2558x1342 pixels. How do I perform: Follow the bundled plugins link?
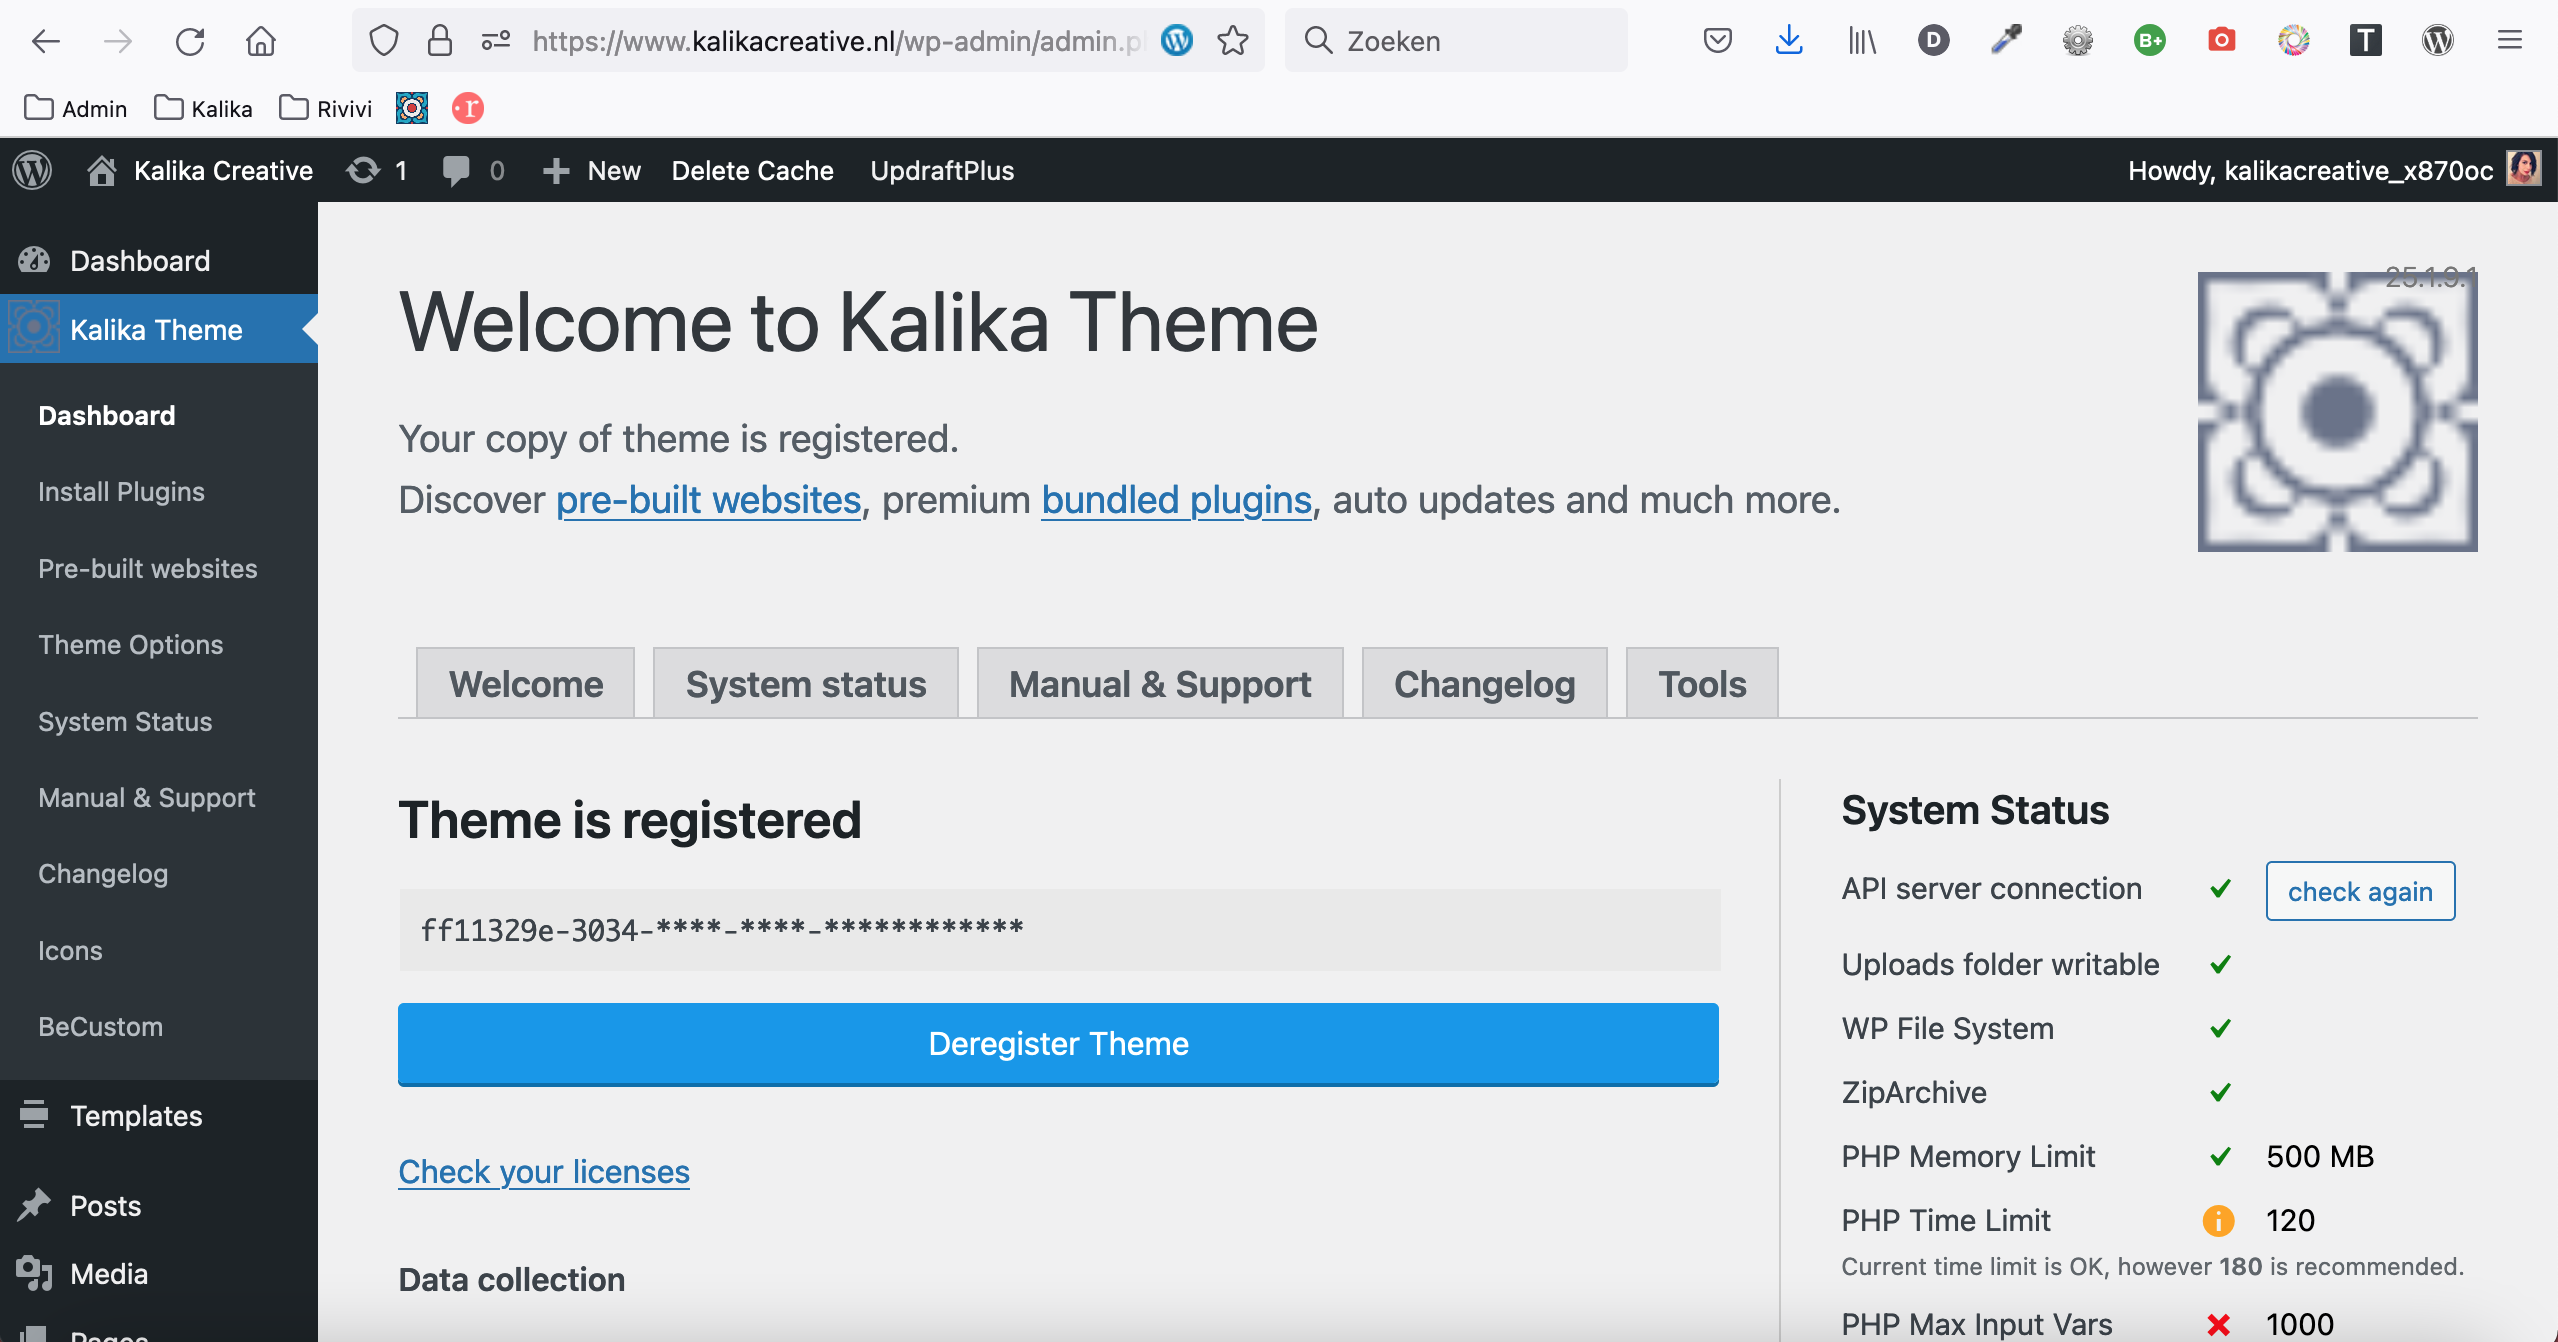[x=1176, y=500]
